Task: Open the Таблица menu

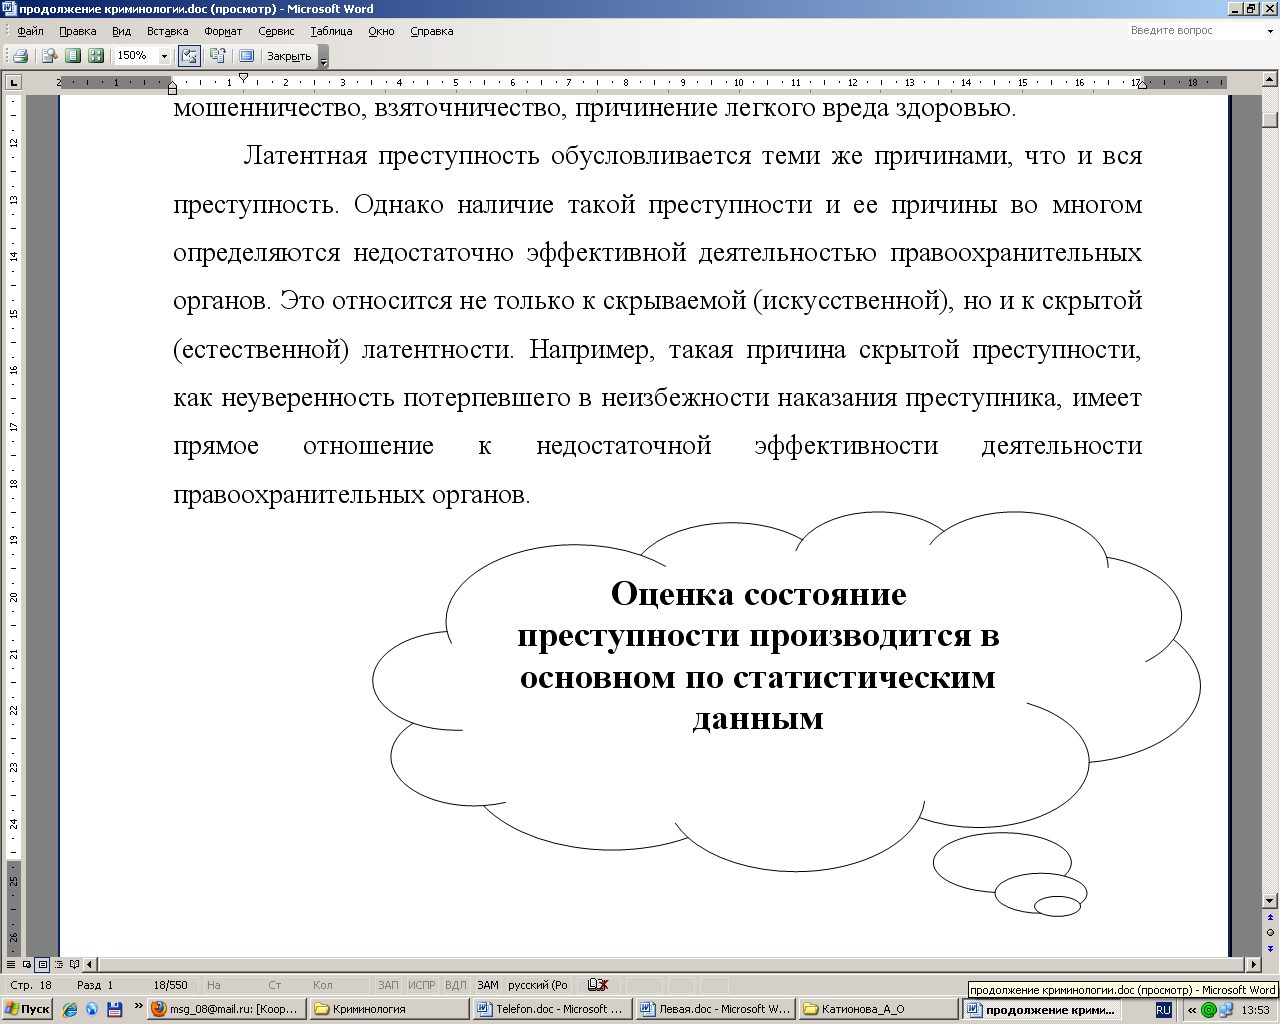Action: [331, 31]
